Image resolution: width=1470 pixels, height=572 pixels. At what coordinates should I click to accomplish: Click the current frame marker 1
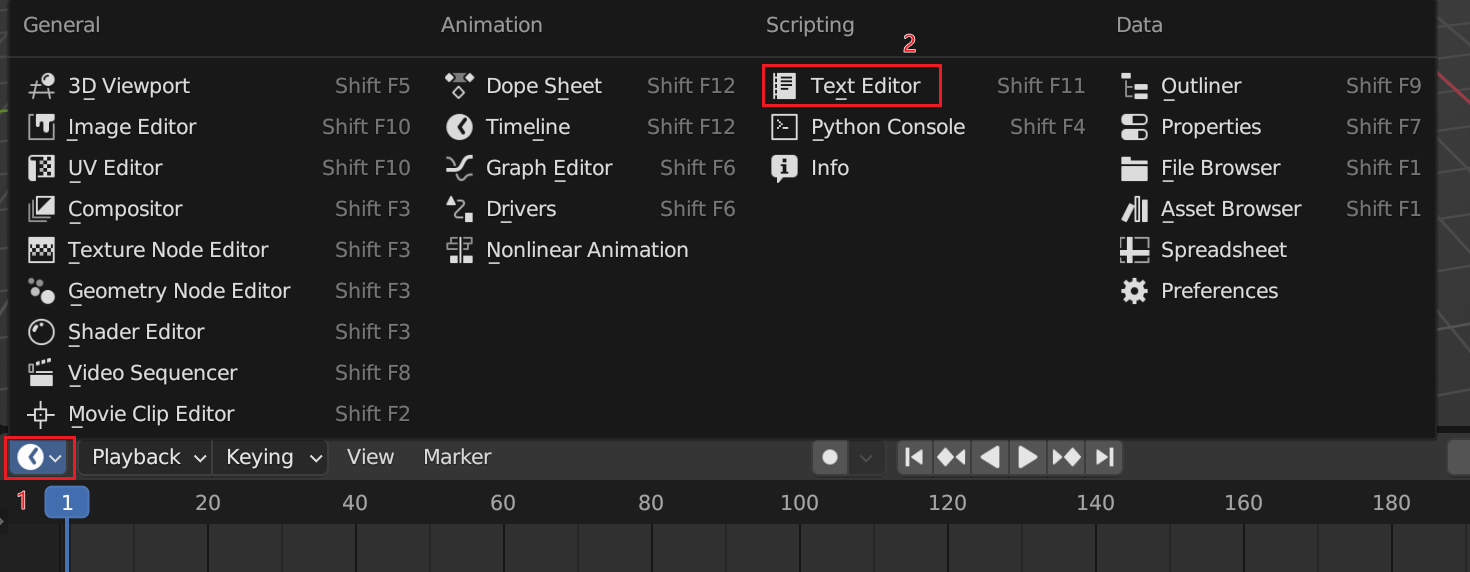pos(67,503)
